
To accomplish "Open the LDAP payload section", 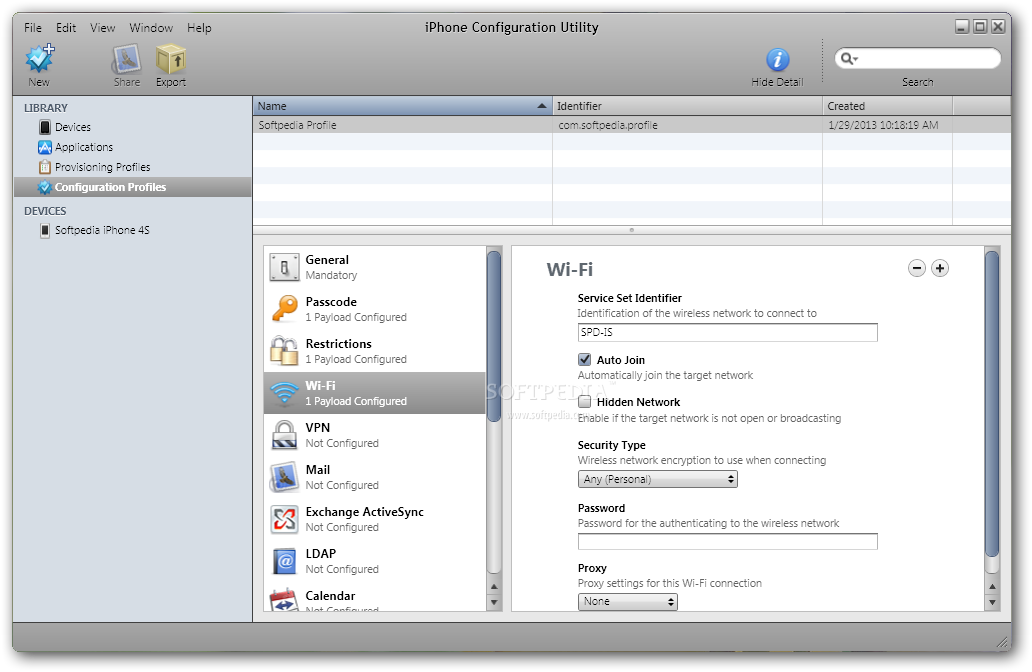I will click(x=374, y=561).
